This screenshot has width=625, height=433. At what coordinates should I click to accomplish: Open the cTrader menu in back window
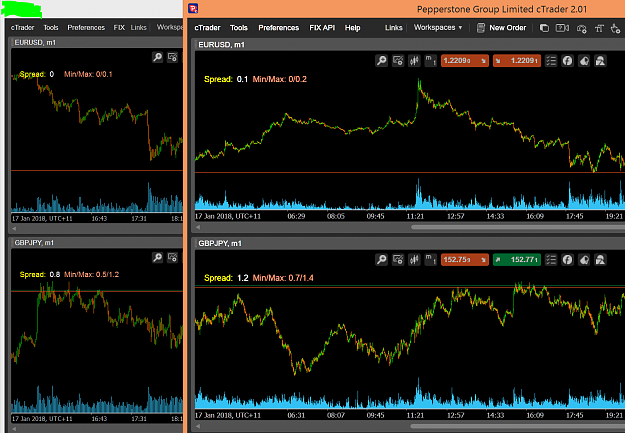(23, 28)
